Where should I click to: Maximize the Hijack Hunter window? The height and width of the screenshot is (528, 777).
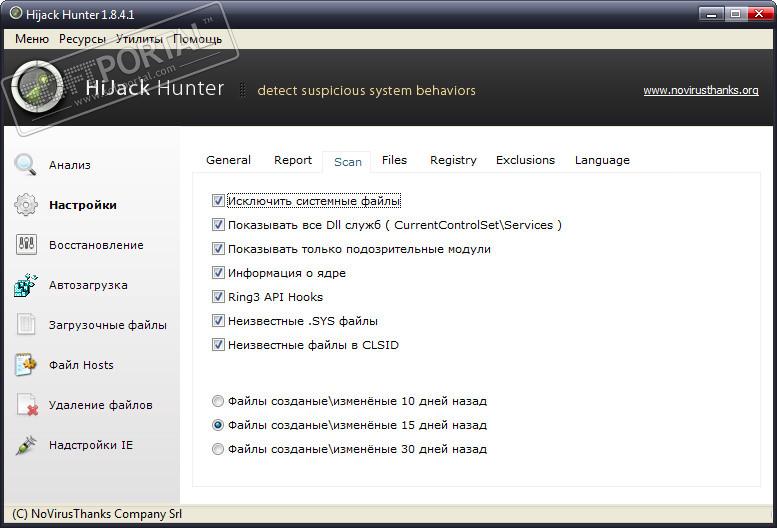(736, 14)
